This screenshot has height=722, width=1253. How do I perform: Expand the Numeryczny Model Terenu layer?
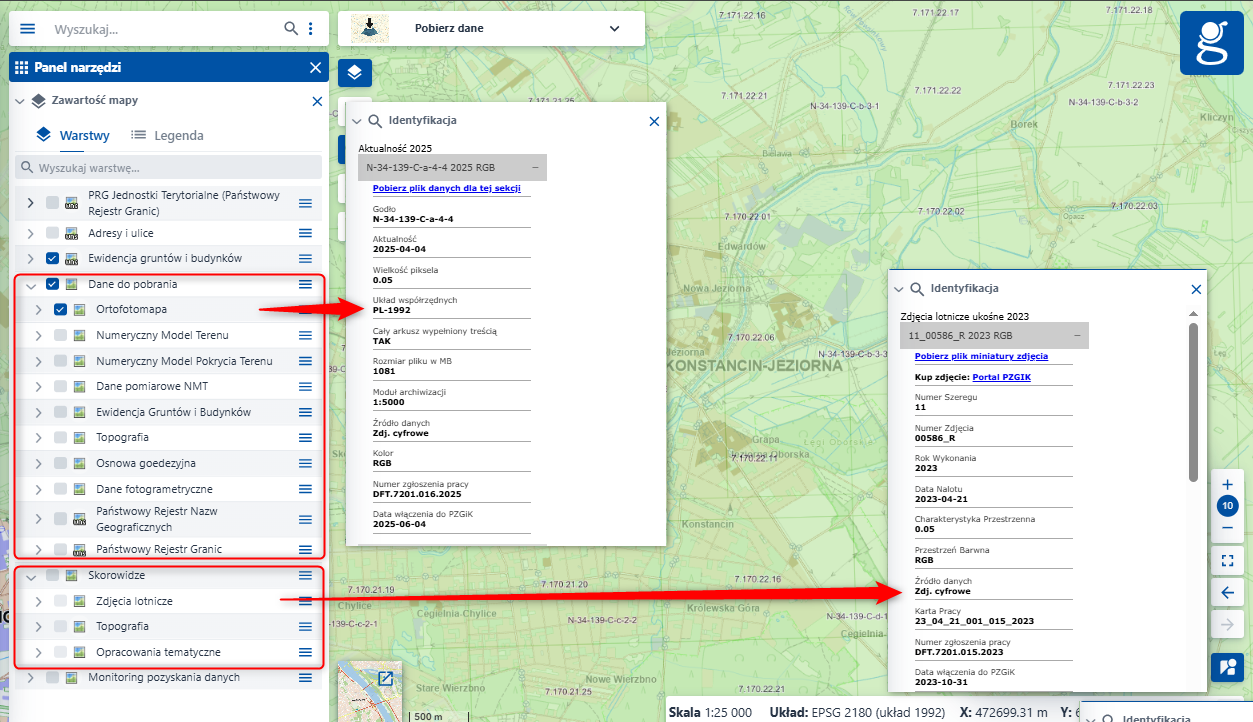[39, 336]
